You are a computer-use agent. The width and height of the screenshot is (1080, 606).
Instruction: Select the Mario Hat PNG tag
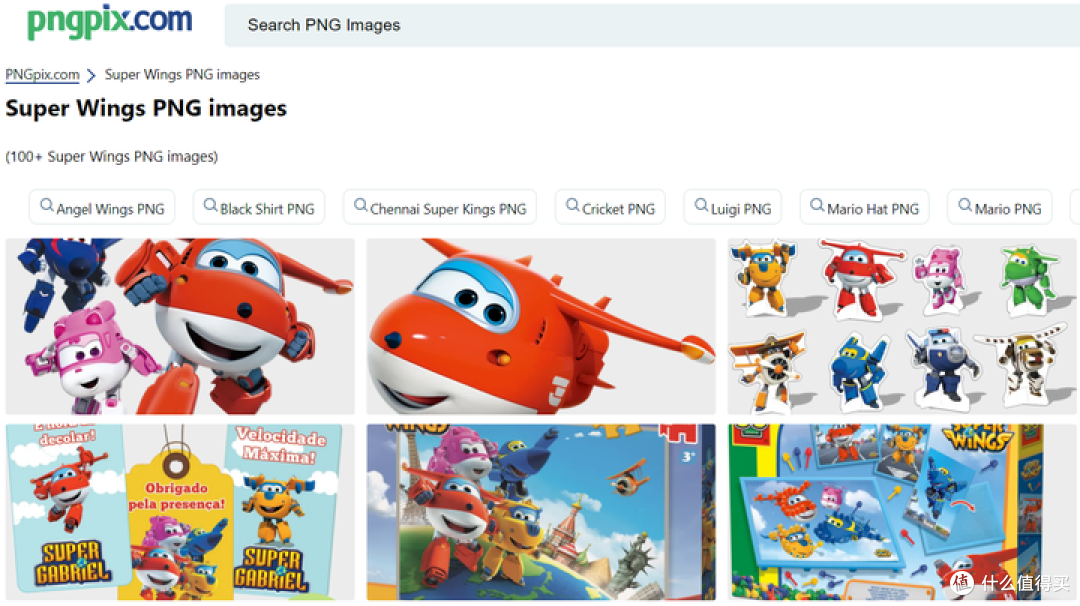(x=864, y=207)
